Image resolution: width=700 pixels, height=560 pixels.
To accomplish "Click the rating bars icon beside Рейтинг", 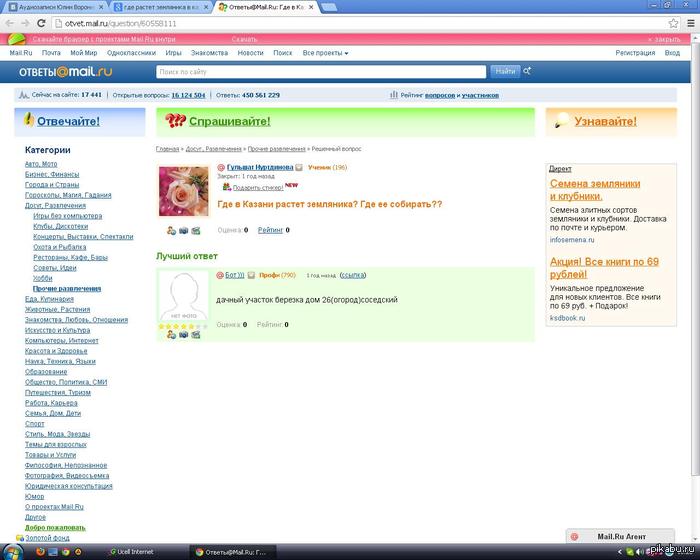I will click(393, 95).
